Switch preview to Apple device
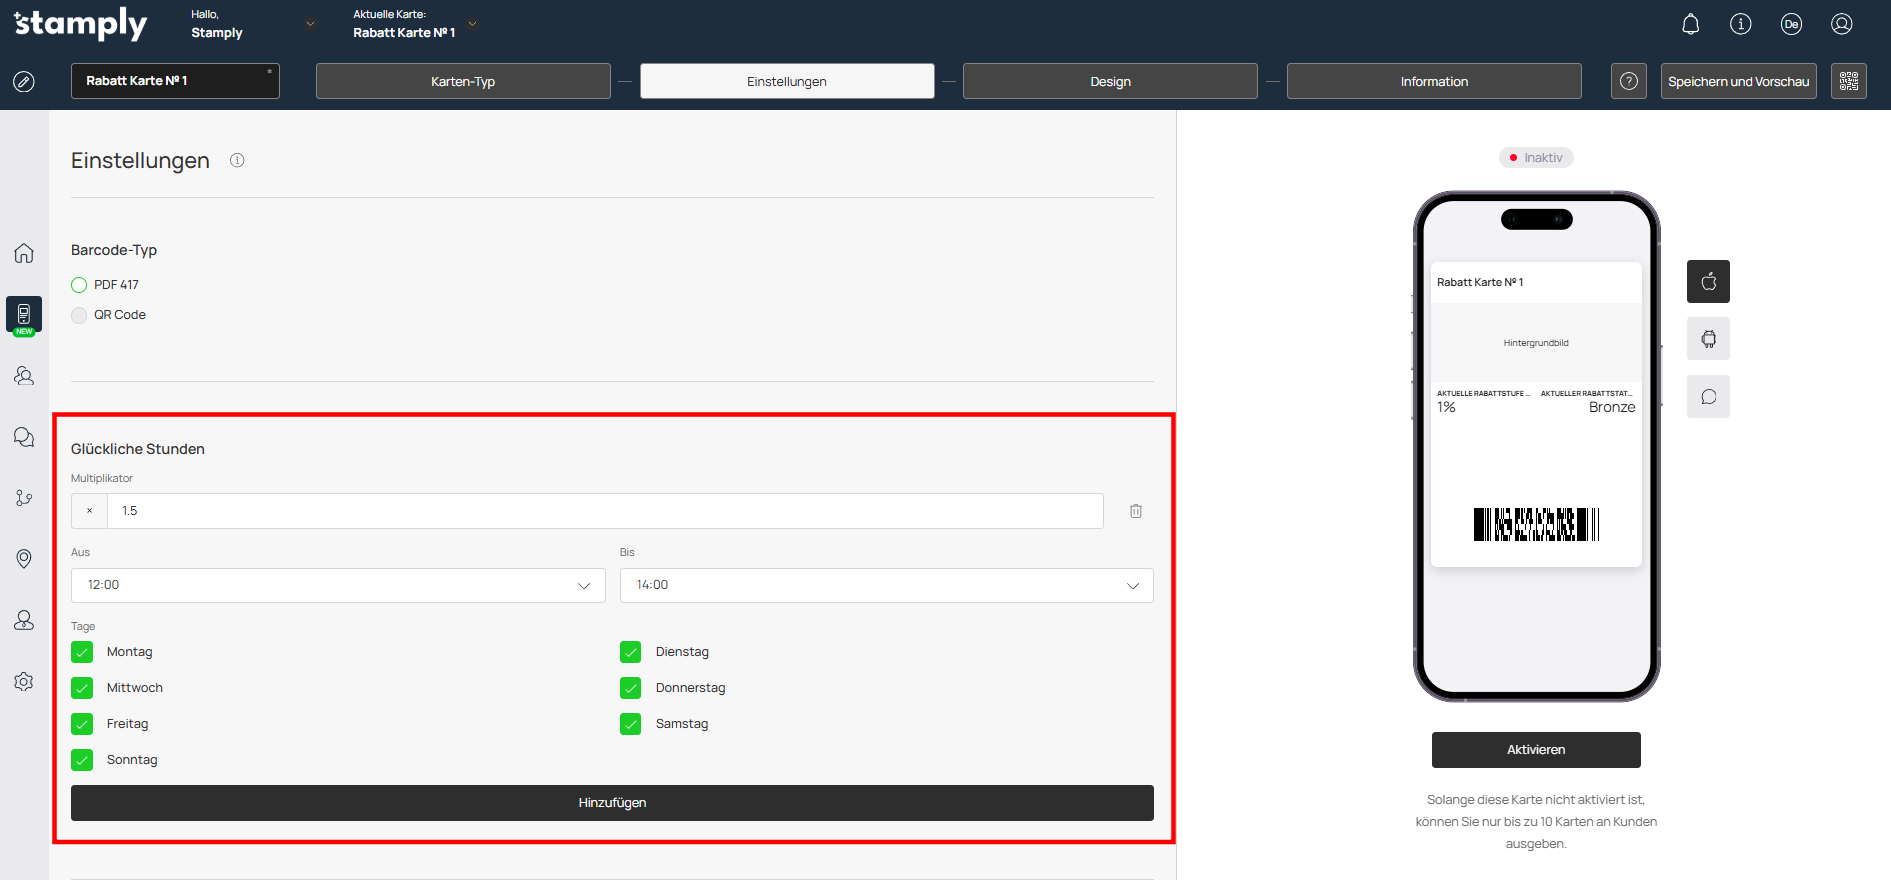Screen dimensions: 1891x880 pos(1707,282)
